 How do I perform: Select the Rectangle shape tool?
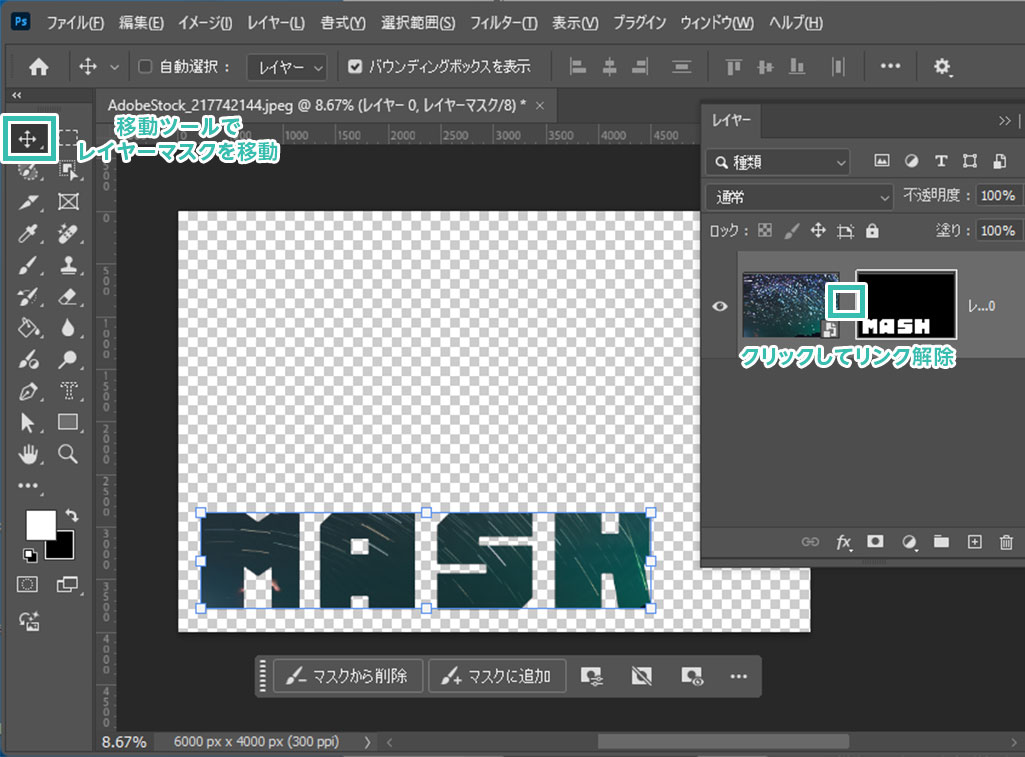click(x=68, y=422)
